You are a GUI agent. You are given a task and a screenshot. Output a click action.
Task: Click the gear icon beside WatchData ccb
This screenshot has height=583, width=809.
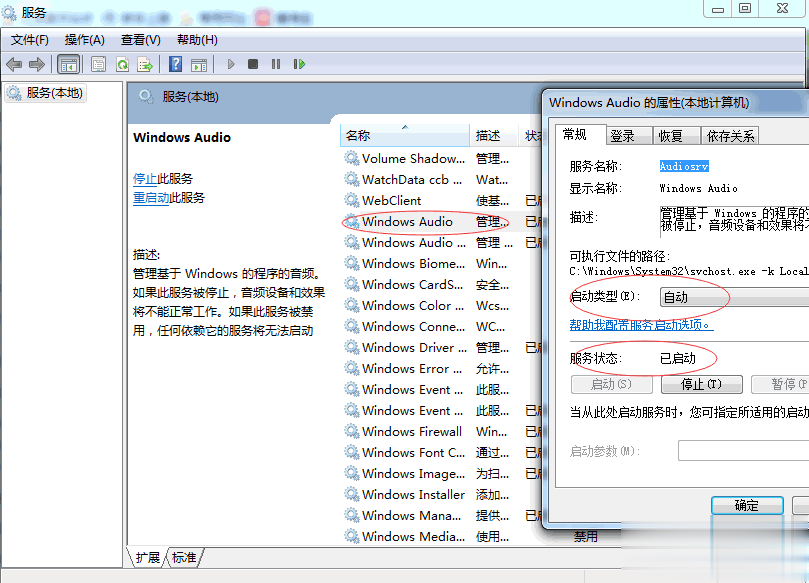(352, 179)
